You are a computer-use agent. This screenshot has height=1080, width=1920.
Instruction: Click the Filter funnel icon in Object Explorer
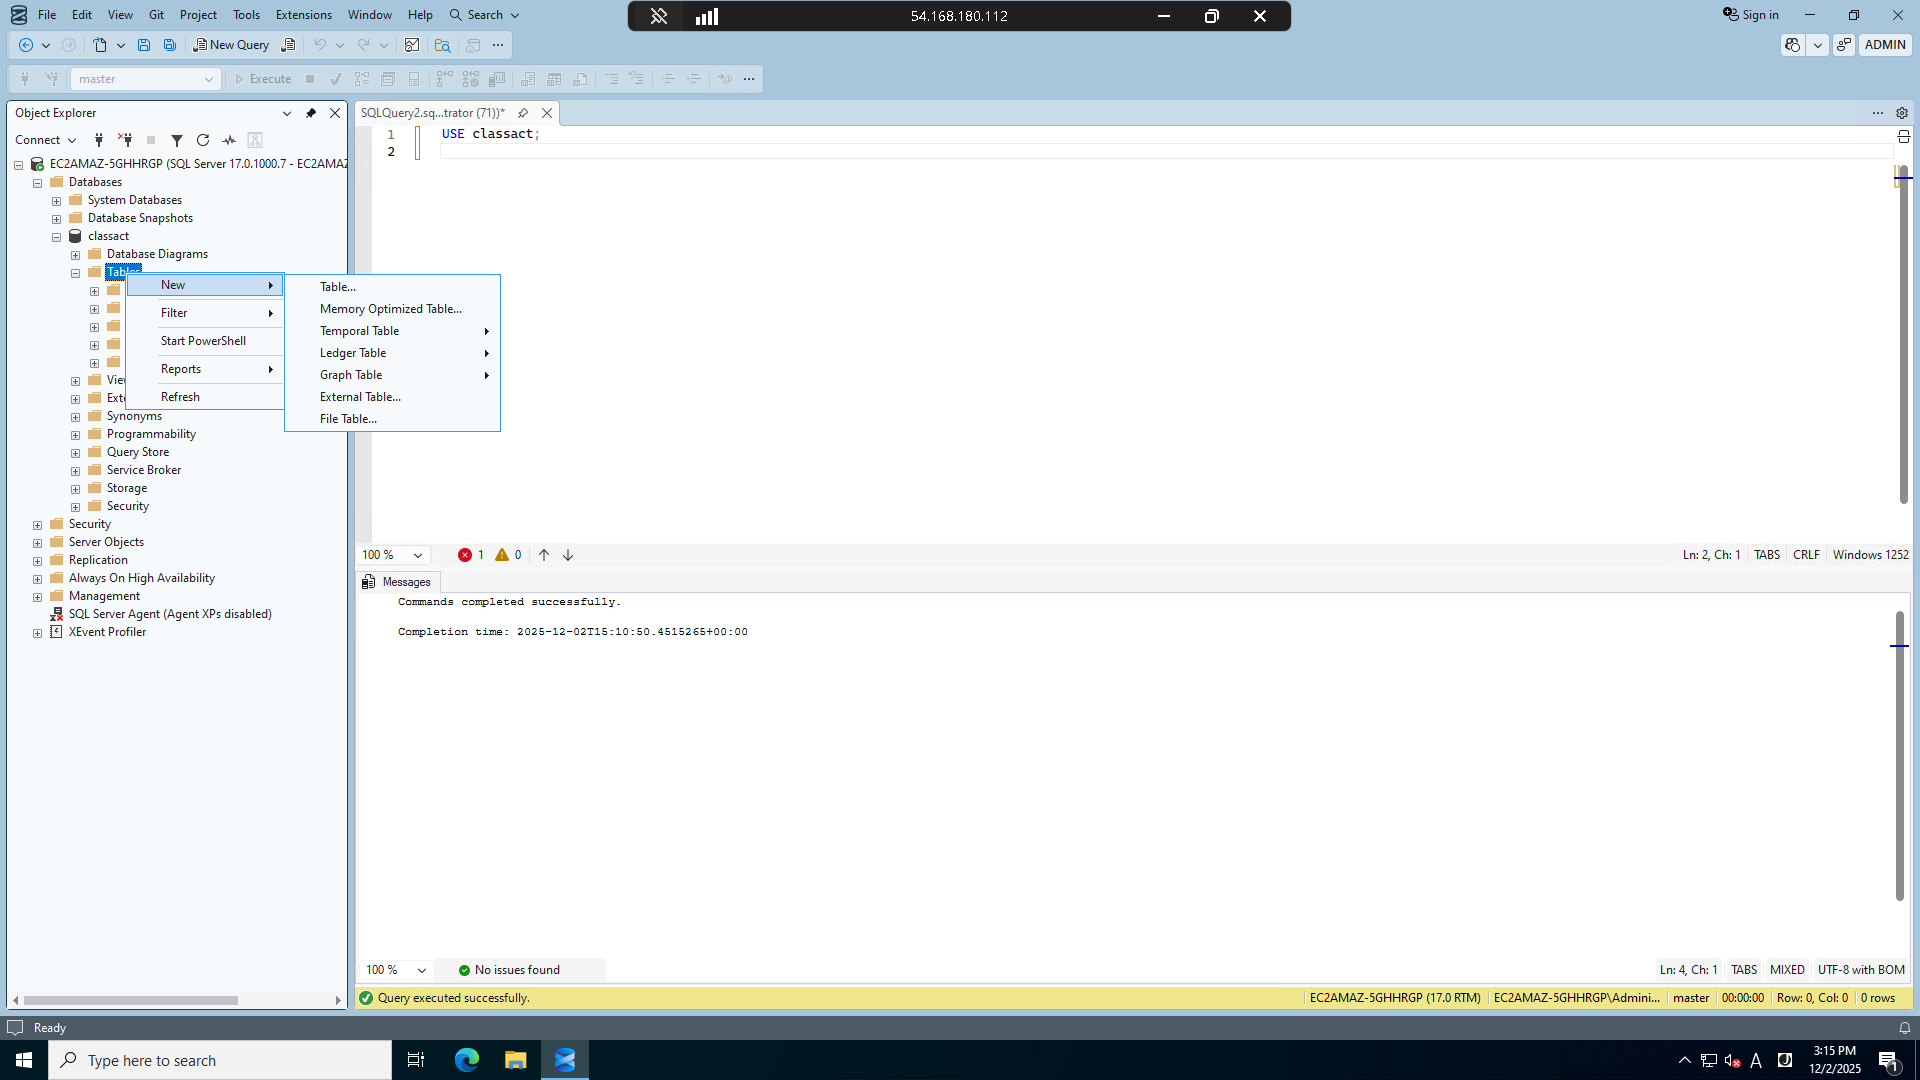[x=177, y=140]
